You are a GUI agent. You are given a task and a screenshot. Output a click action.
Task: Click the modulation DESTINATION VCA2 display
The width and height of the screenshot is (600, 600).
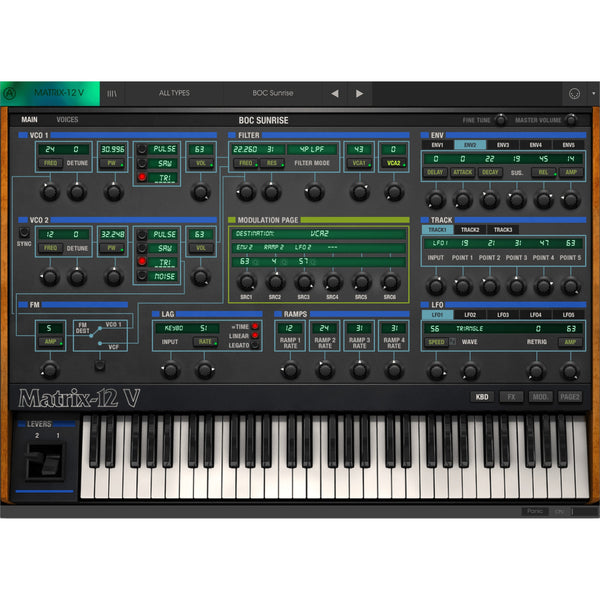pyautogui.click(x=318, y=231)
